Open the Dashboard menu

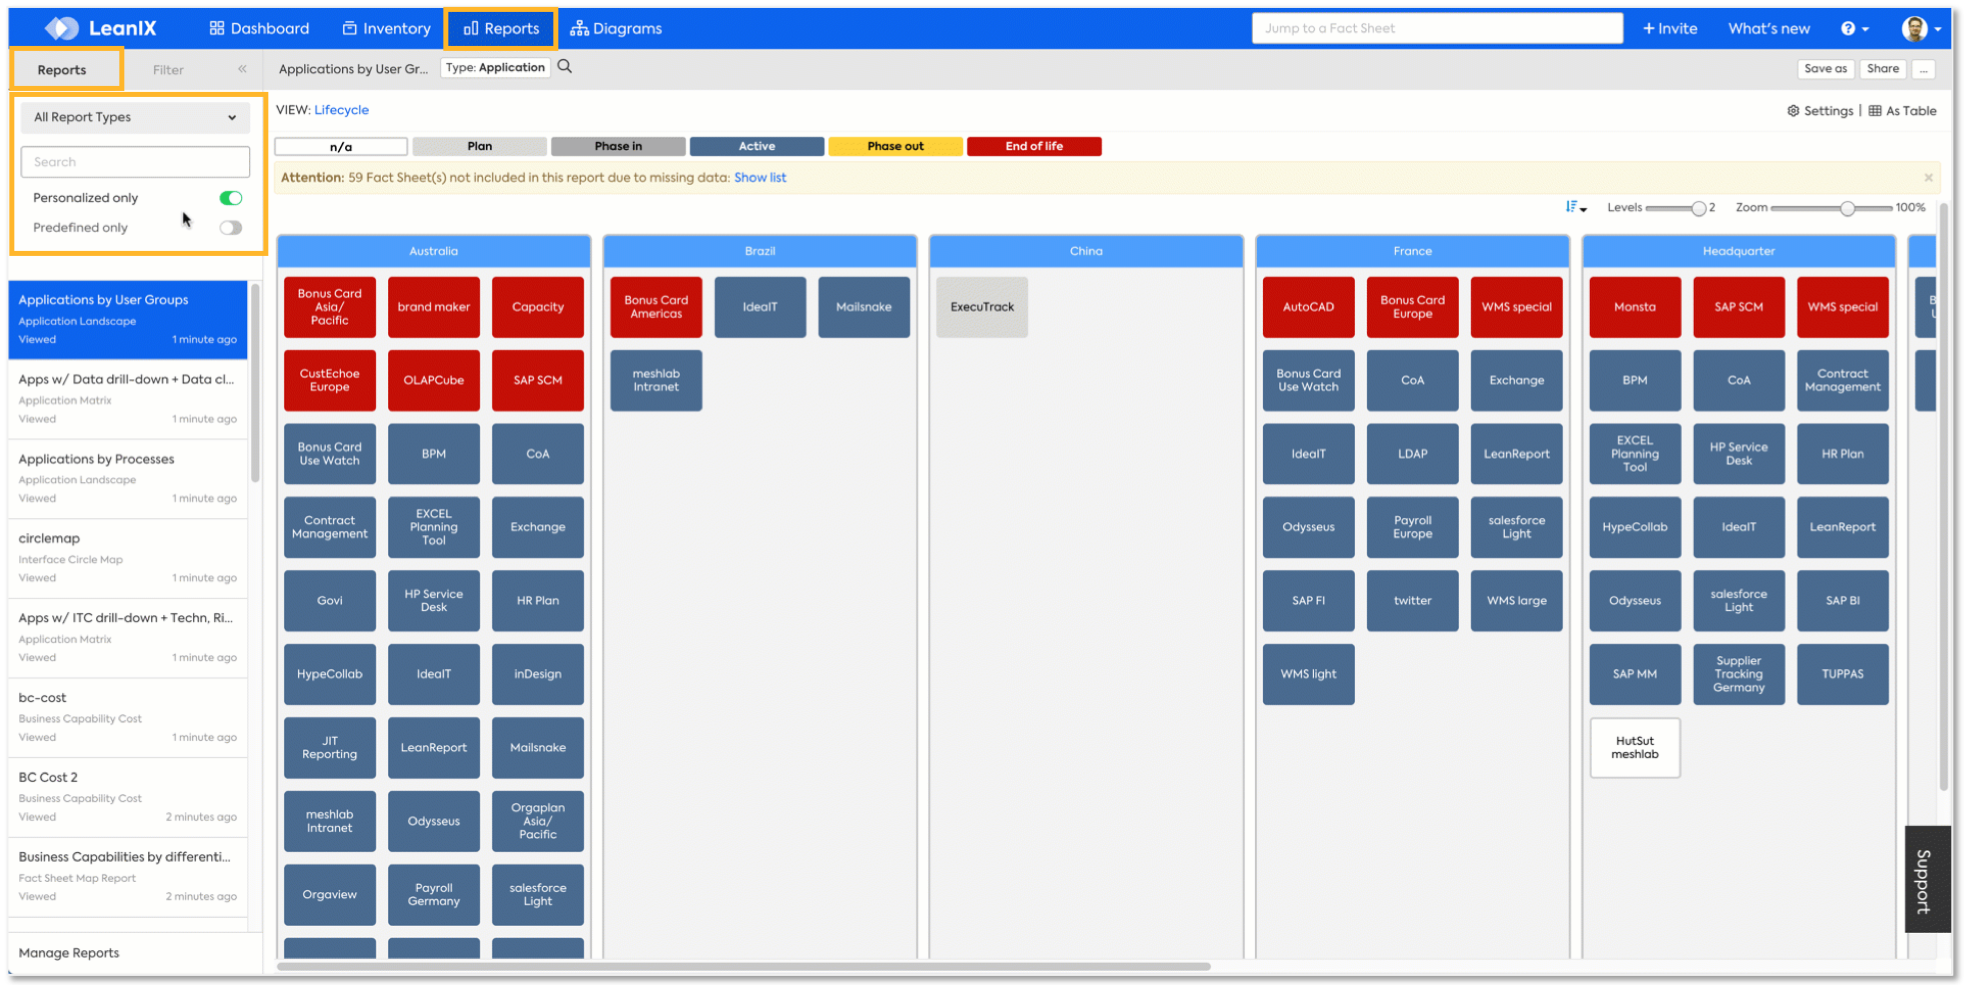pyautogui.click(x=259, y=28)
